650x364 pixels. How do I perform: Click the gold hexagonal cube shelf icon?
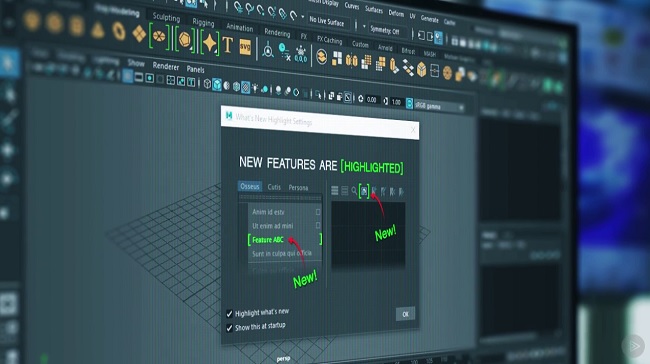coord(422,70)
